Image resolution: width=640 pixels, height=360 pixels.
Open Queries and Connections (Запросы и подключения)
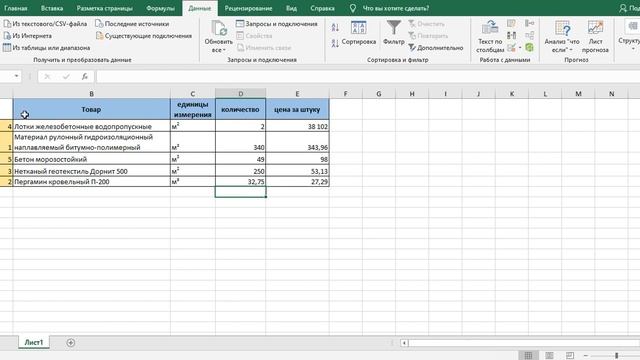[x=277, y=24]
